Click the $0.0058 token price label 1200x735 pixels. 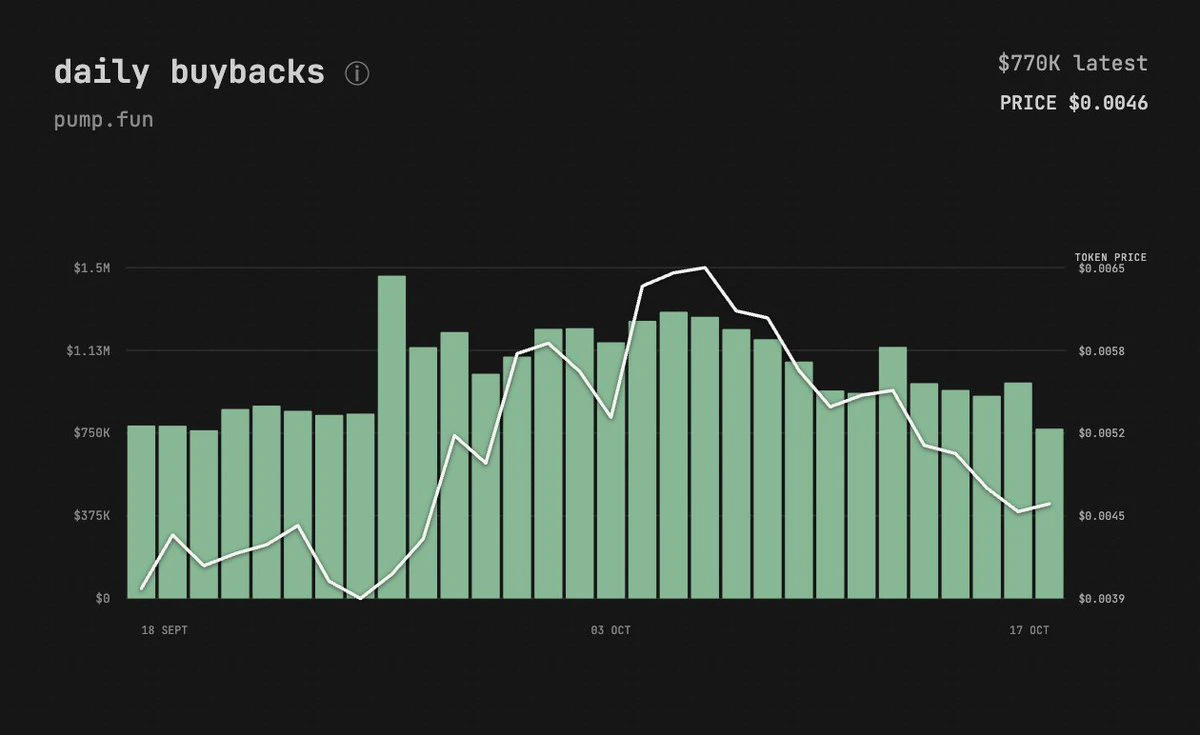click(1100, 351)
